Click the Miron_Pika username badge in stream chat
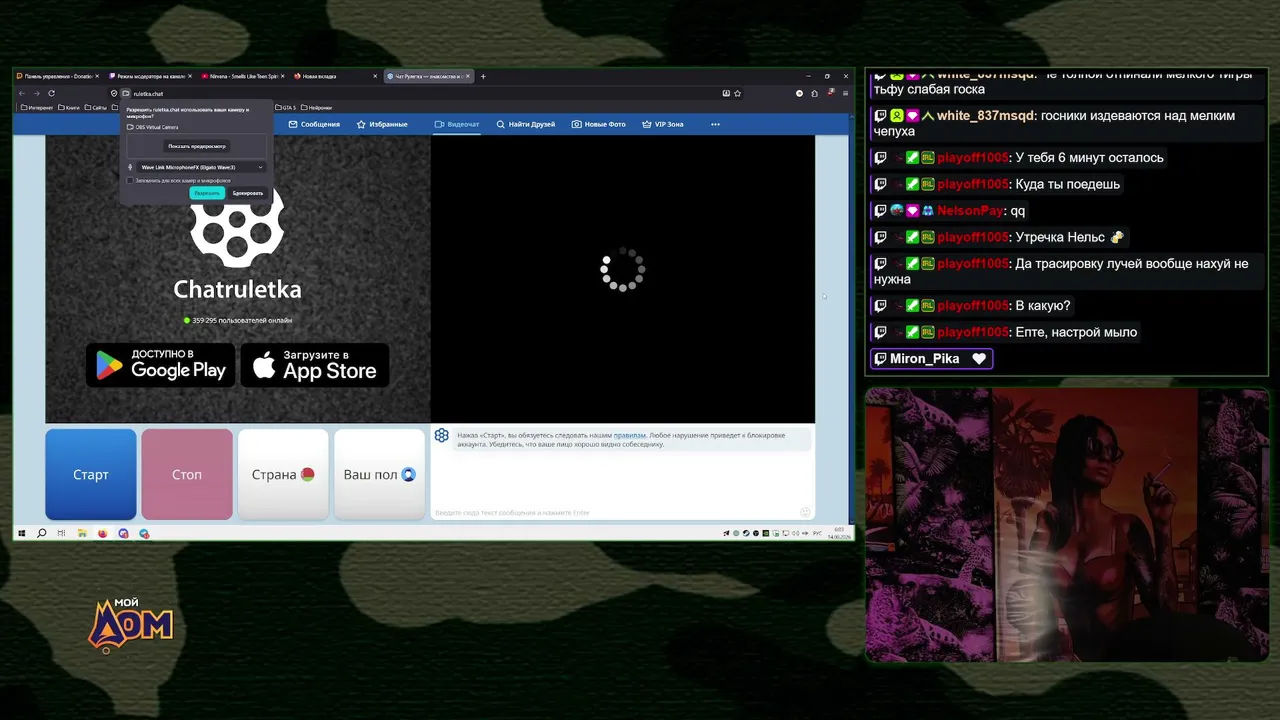1280x720 pixels. [x=931, y=359]
